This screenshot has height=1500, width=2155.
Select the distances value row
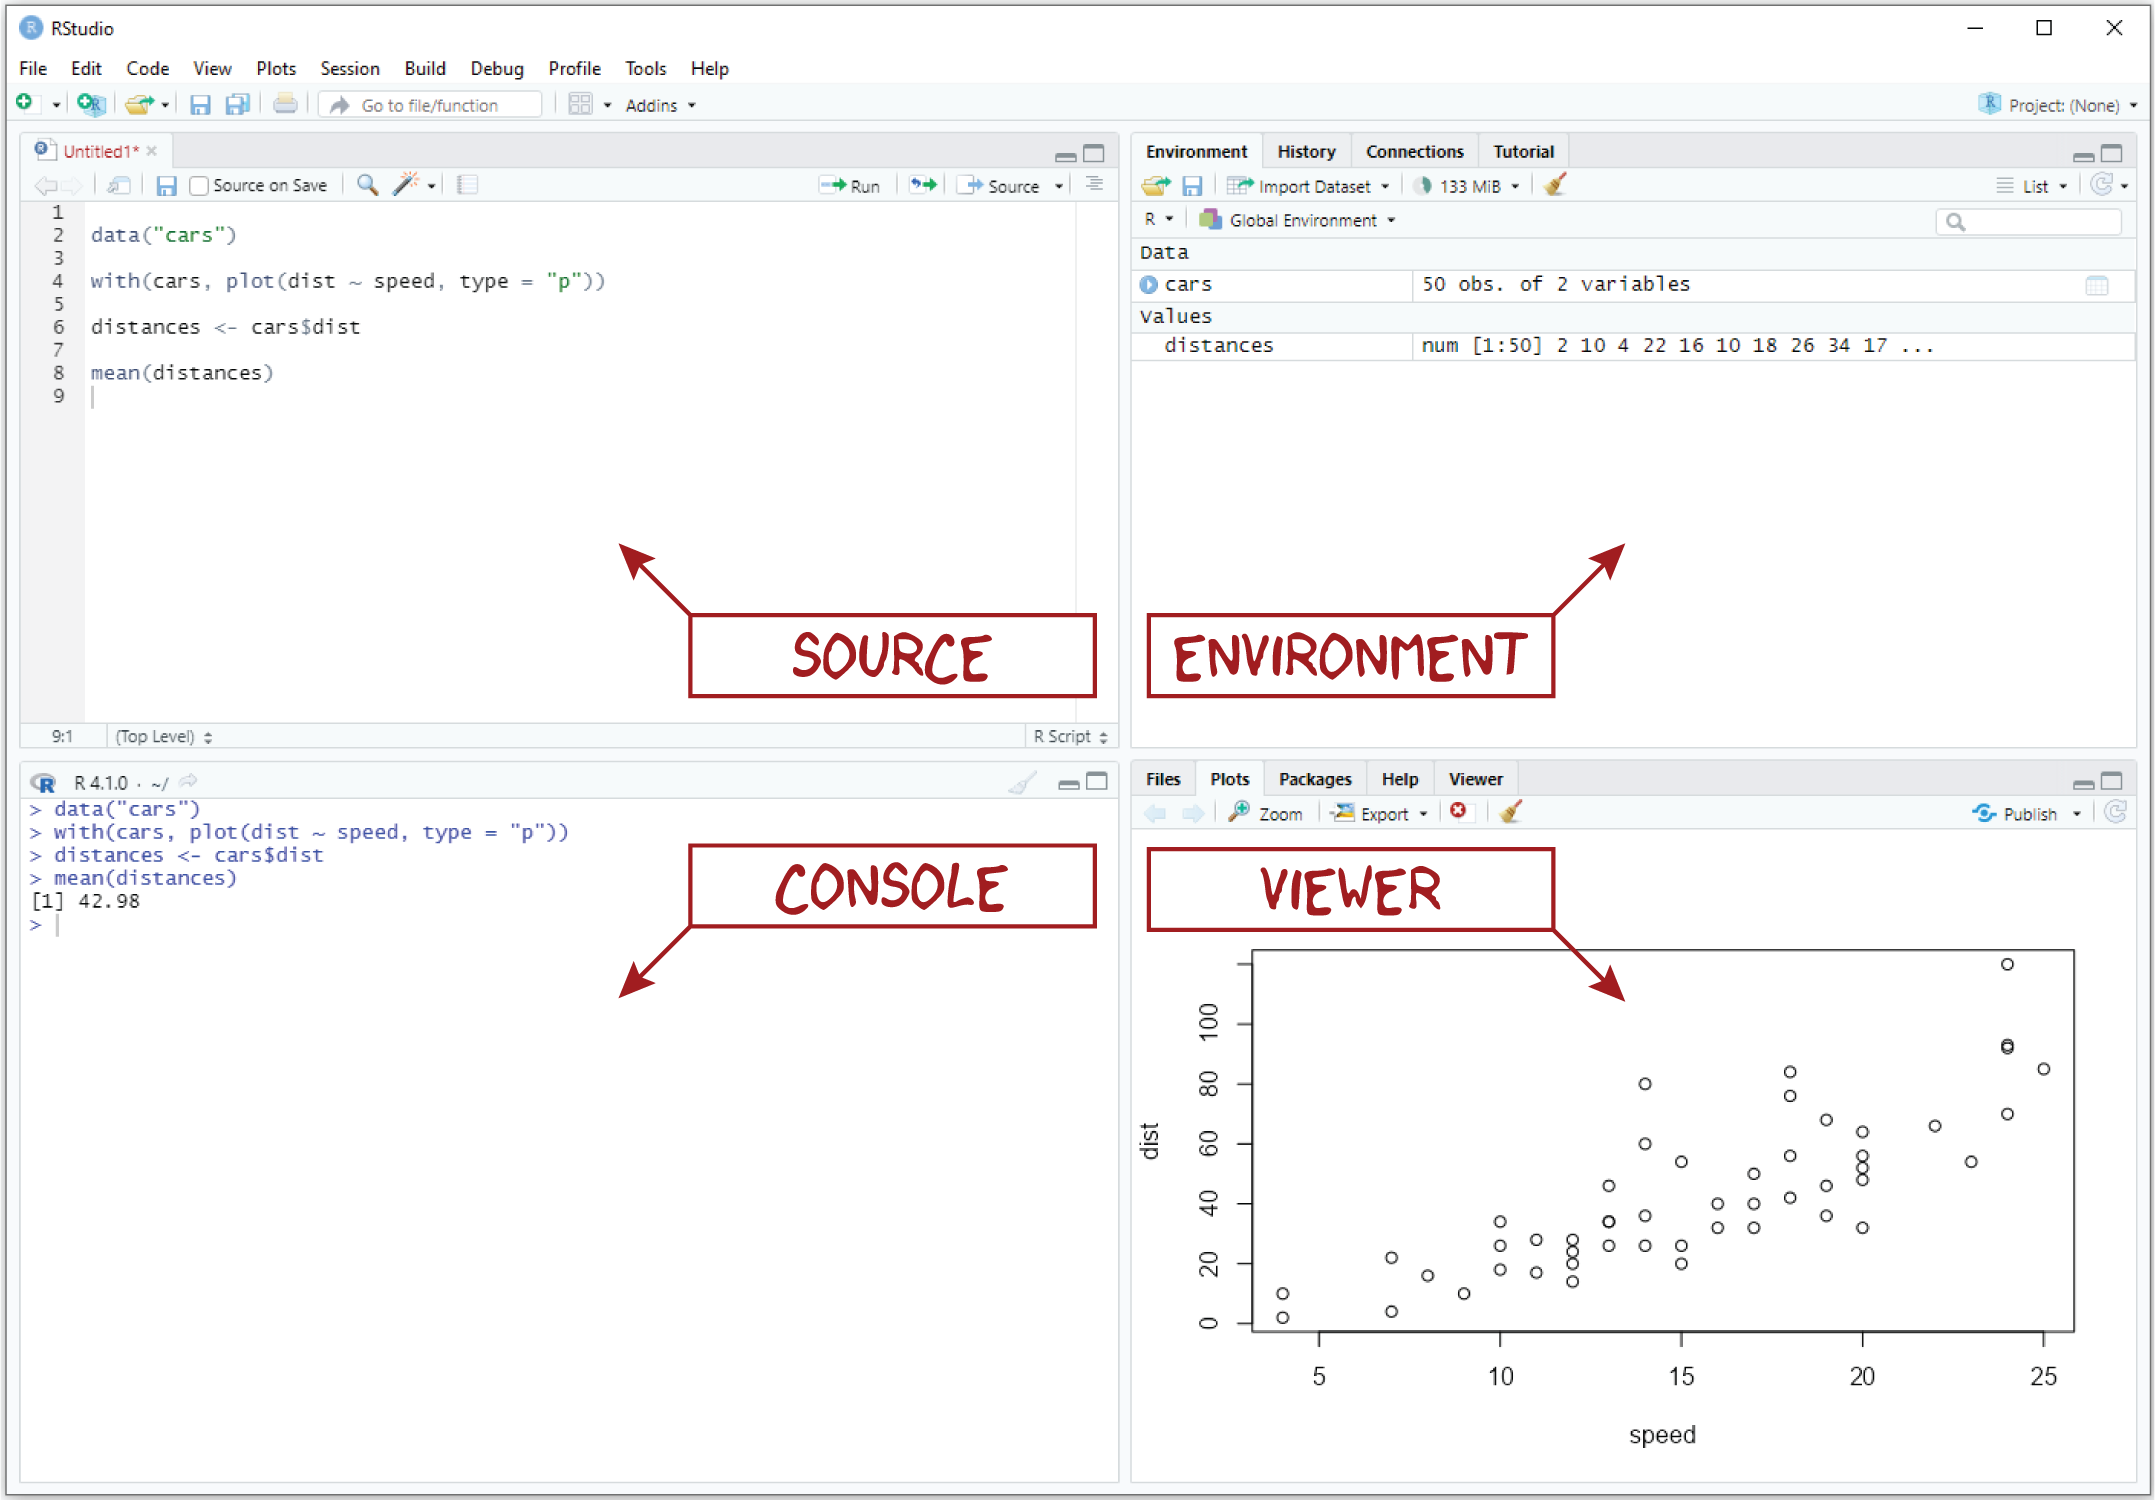(x=1633, y=346)
